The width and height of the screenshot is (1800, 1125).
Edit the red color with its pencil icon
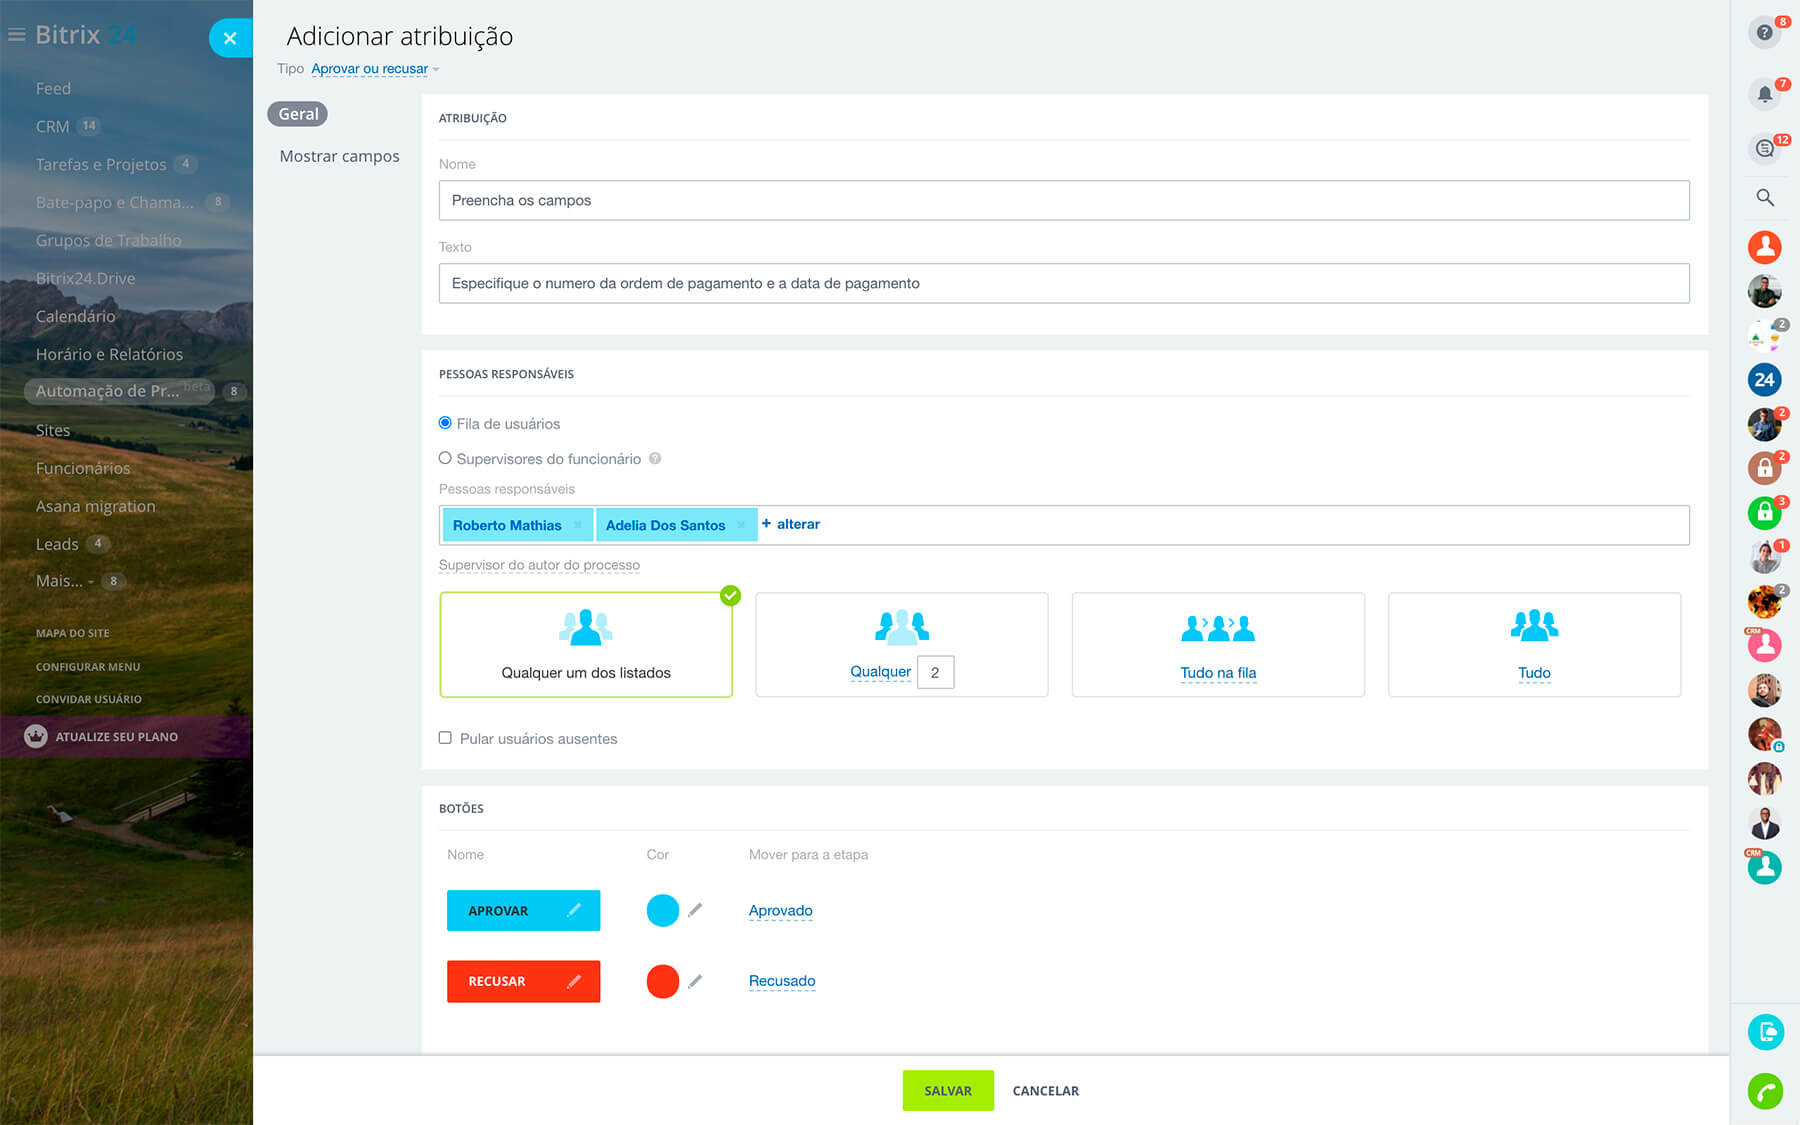click(695, 981)
